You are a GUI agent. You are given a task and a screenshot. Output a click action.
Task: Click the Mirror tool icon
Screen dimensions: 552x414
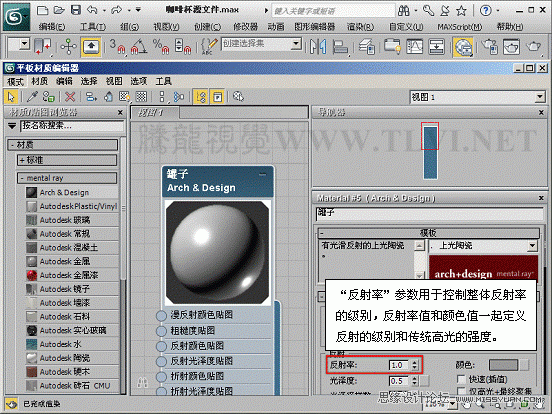tap(318, 46)
